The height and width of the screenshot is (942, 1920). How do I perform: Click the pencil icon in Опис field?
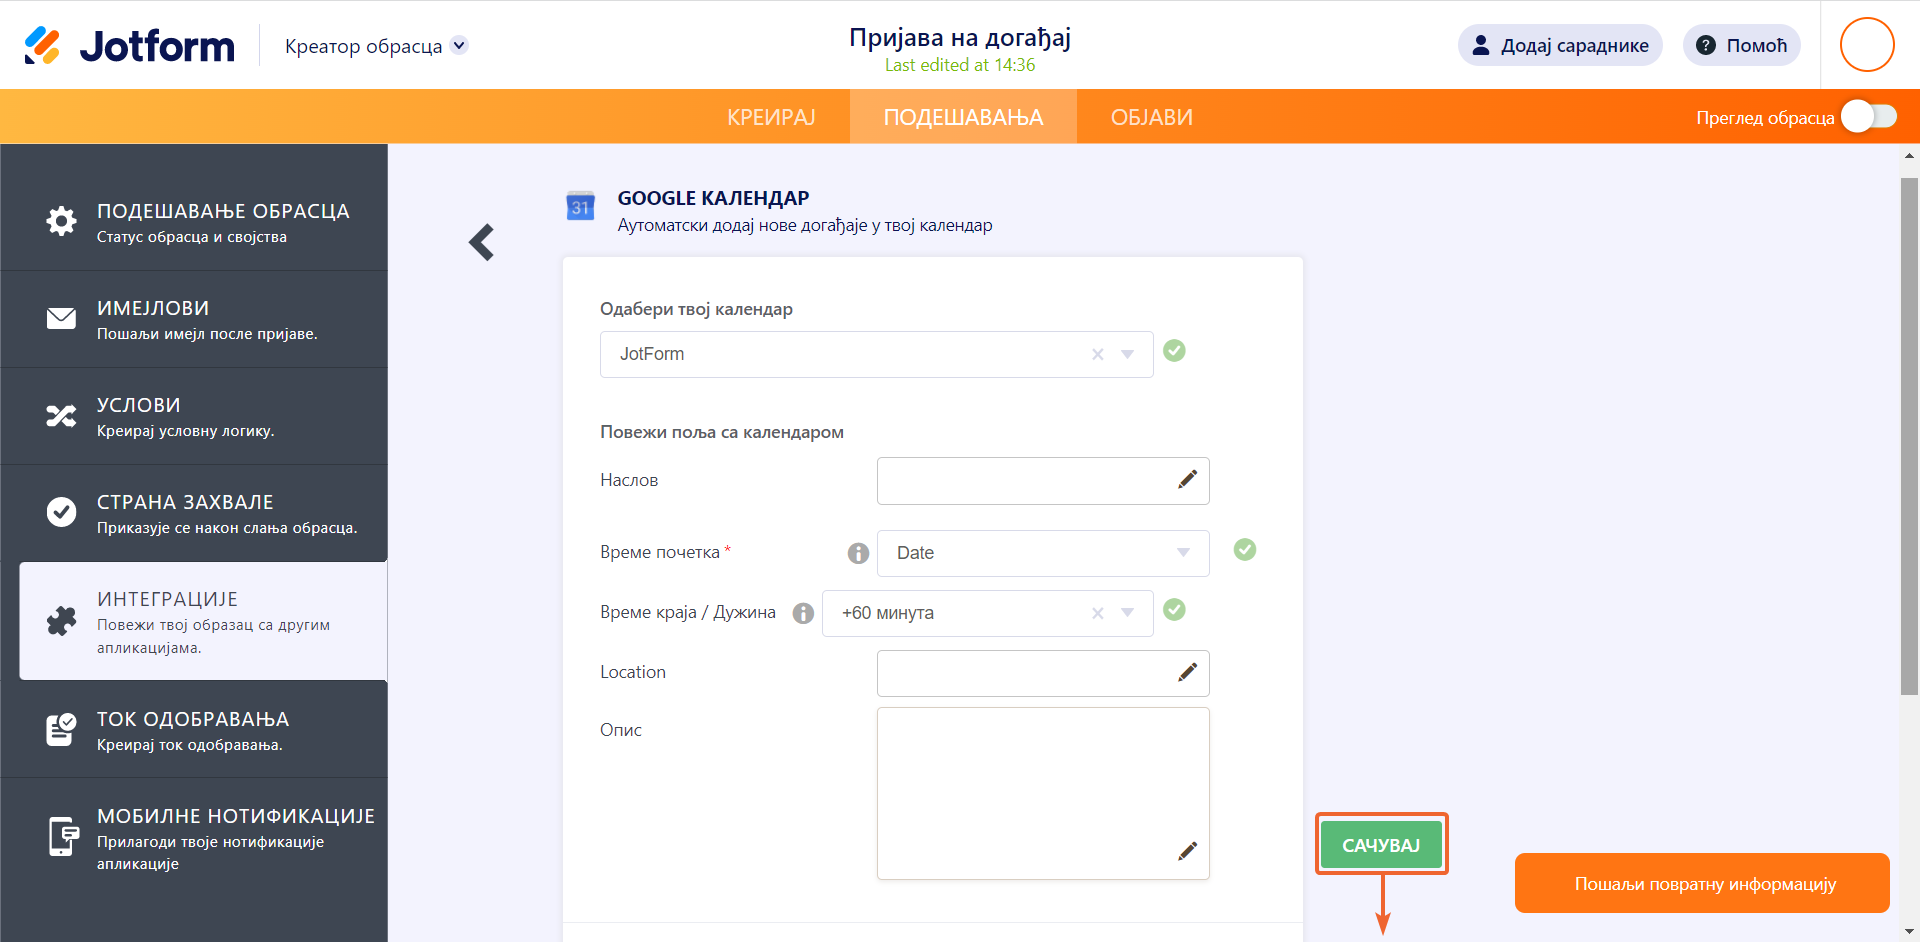(1187, 851)
